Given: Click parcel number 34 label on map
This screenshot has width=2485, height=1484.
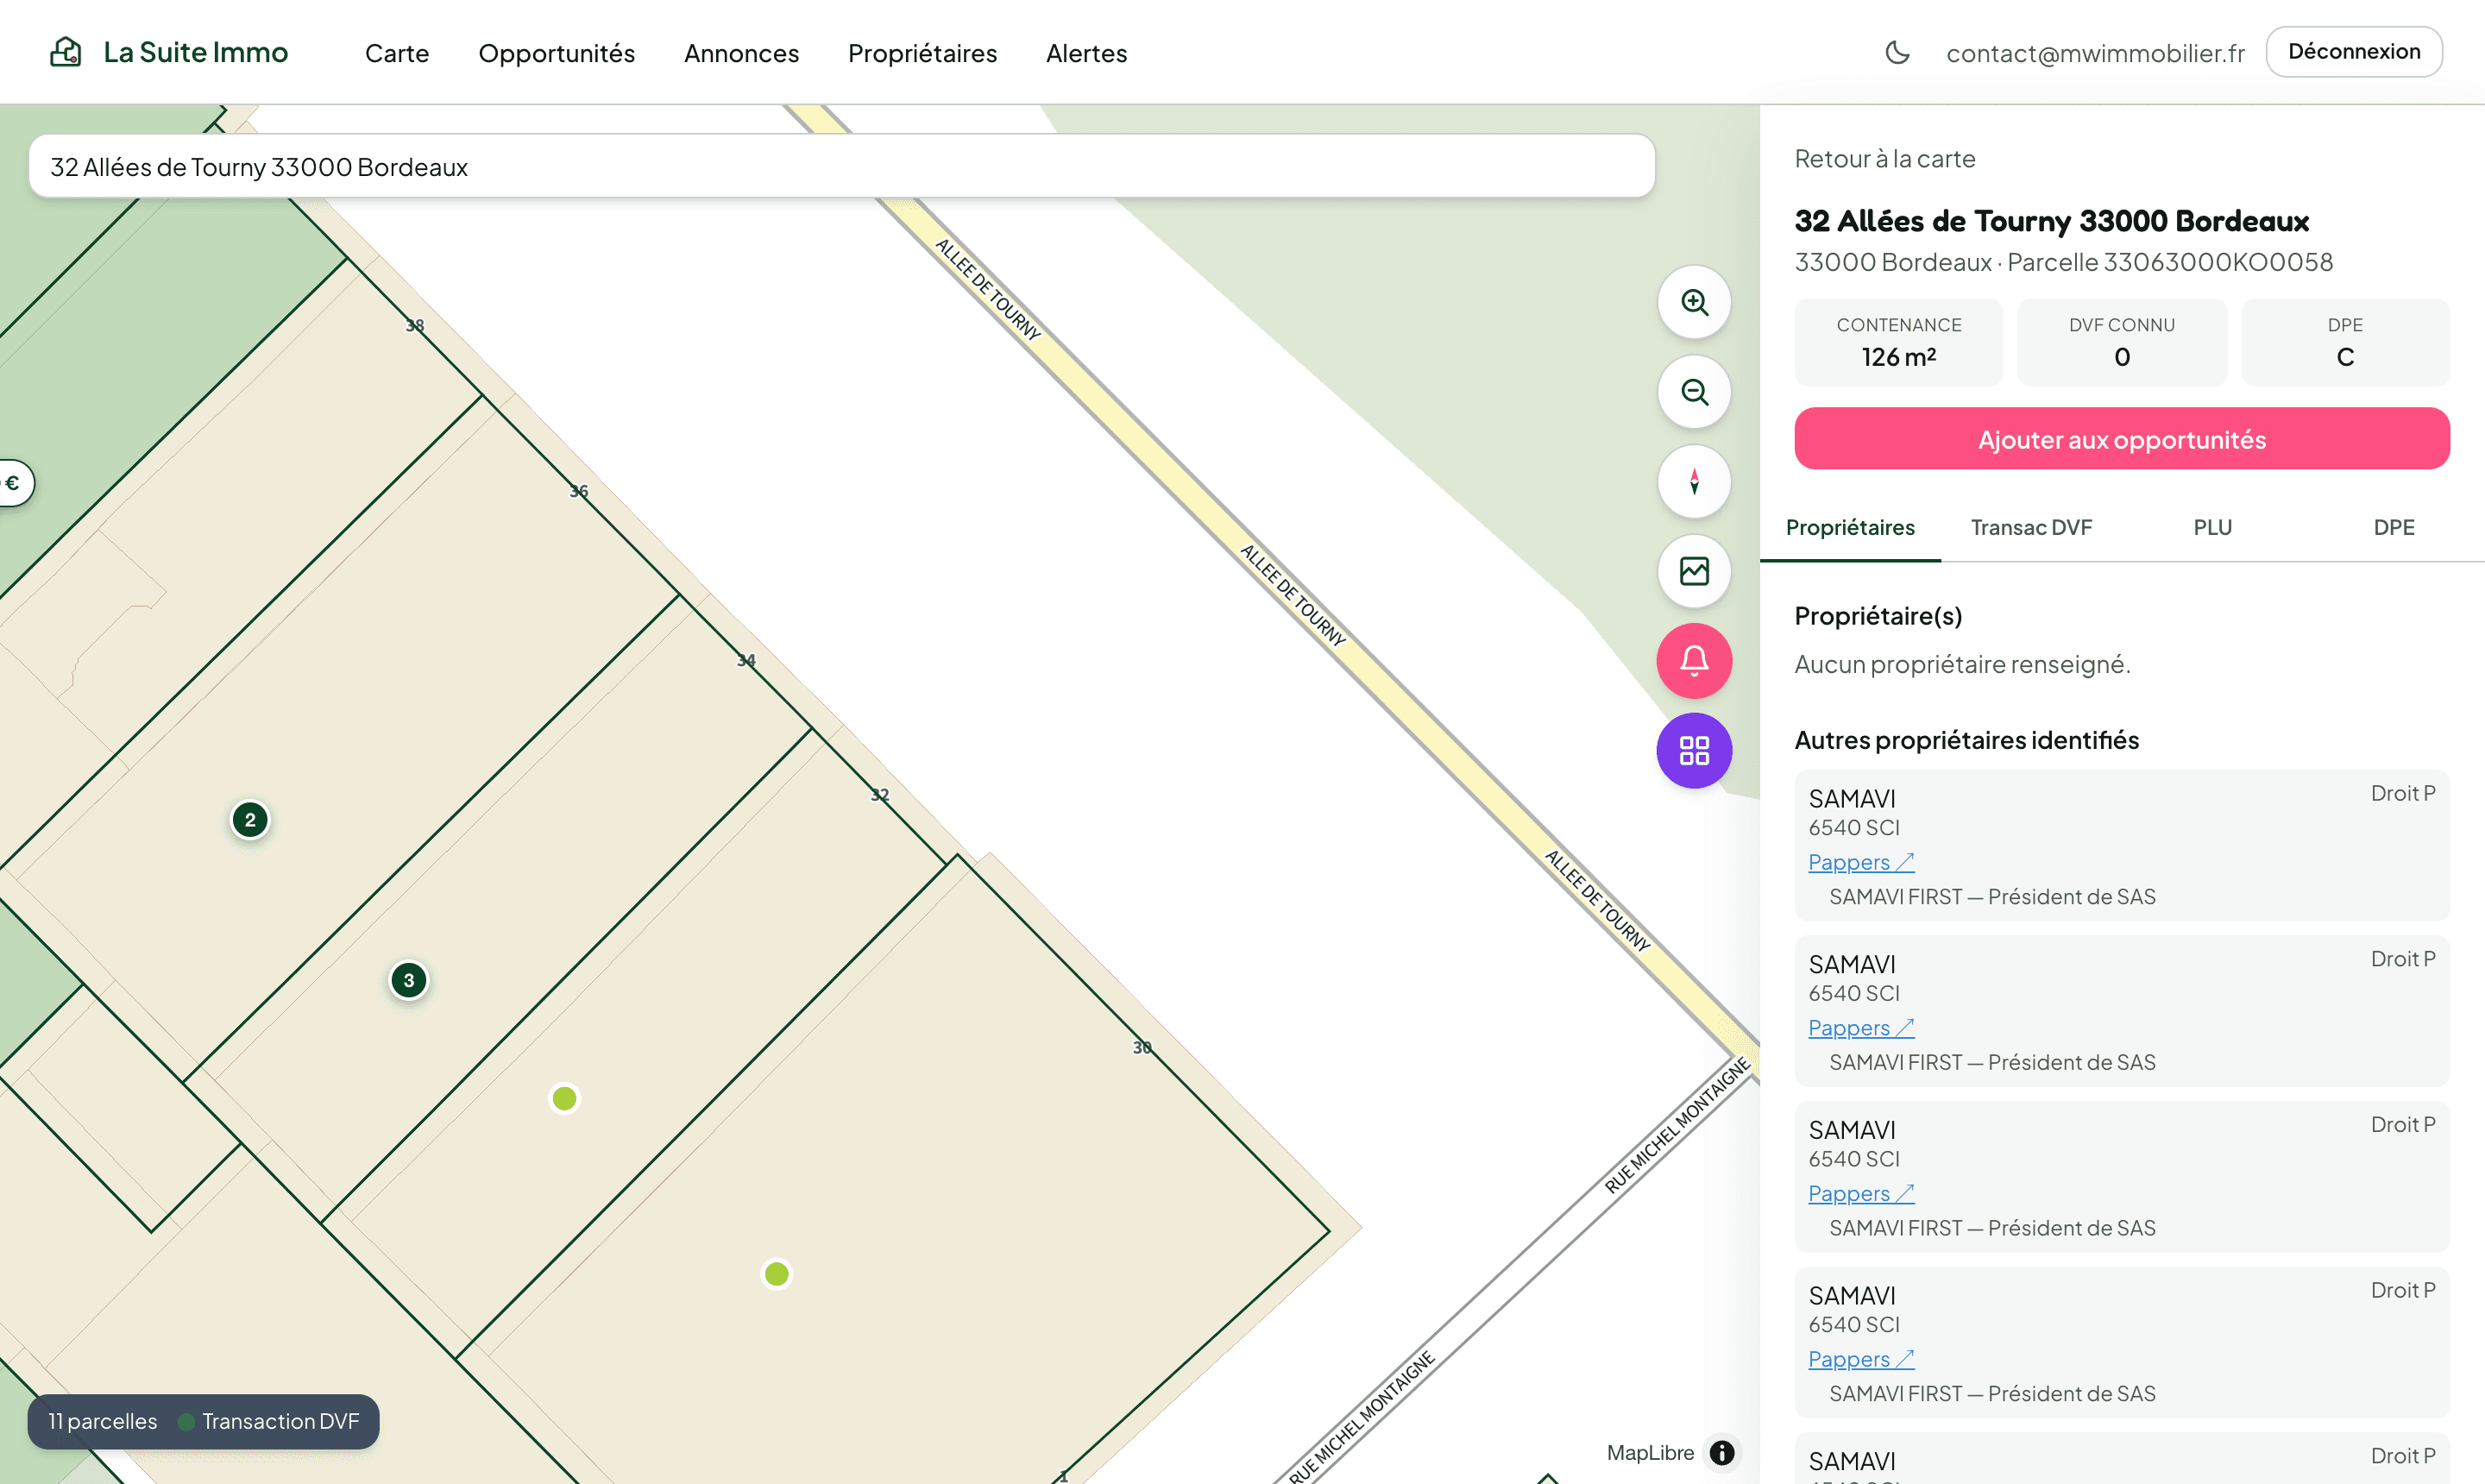Looking at the screenshot, I should click(746, 660).
